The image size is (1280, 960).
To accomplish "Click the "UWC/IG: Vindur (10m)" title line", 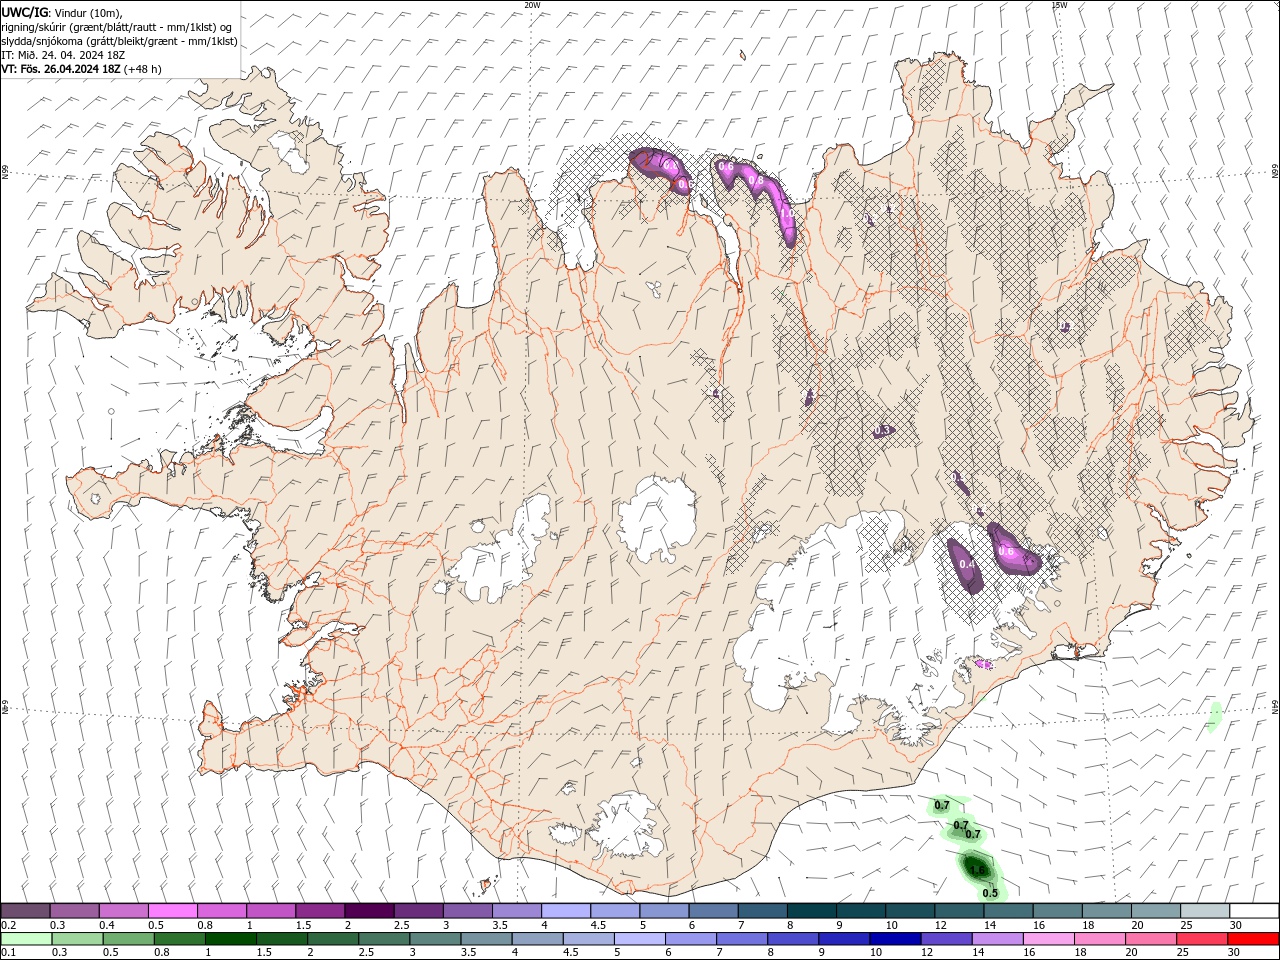I will tap(61, 12).
